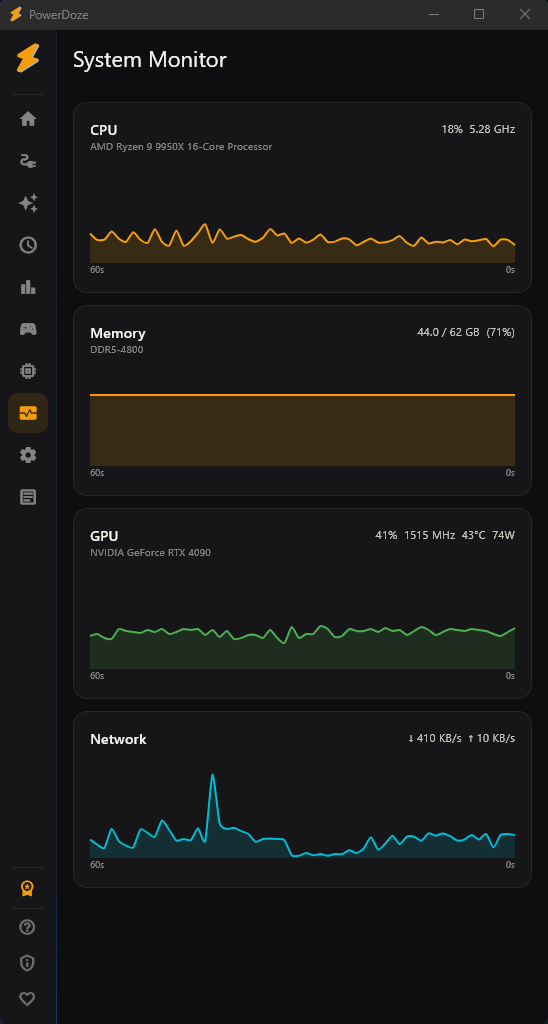Open the settings gear sidebar icon
The image size is (548, 1024).
tap(28, 455)
